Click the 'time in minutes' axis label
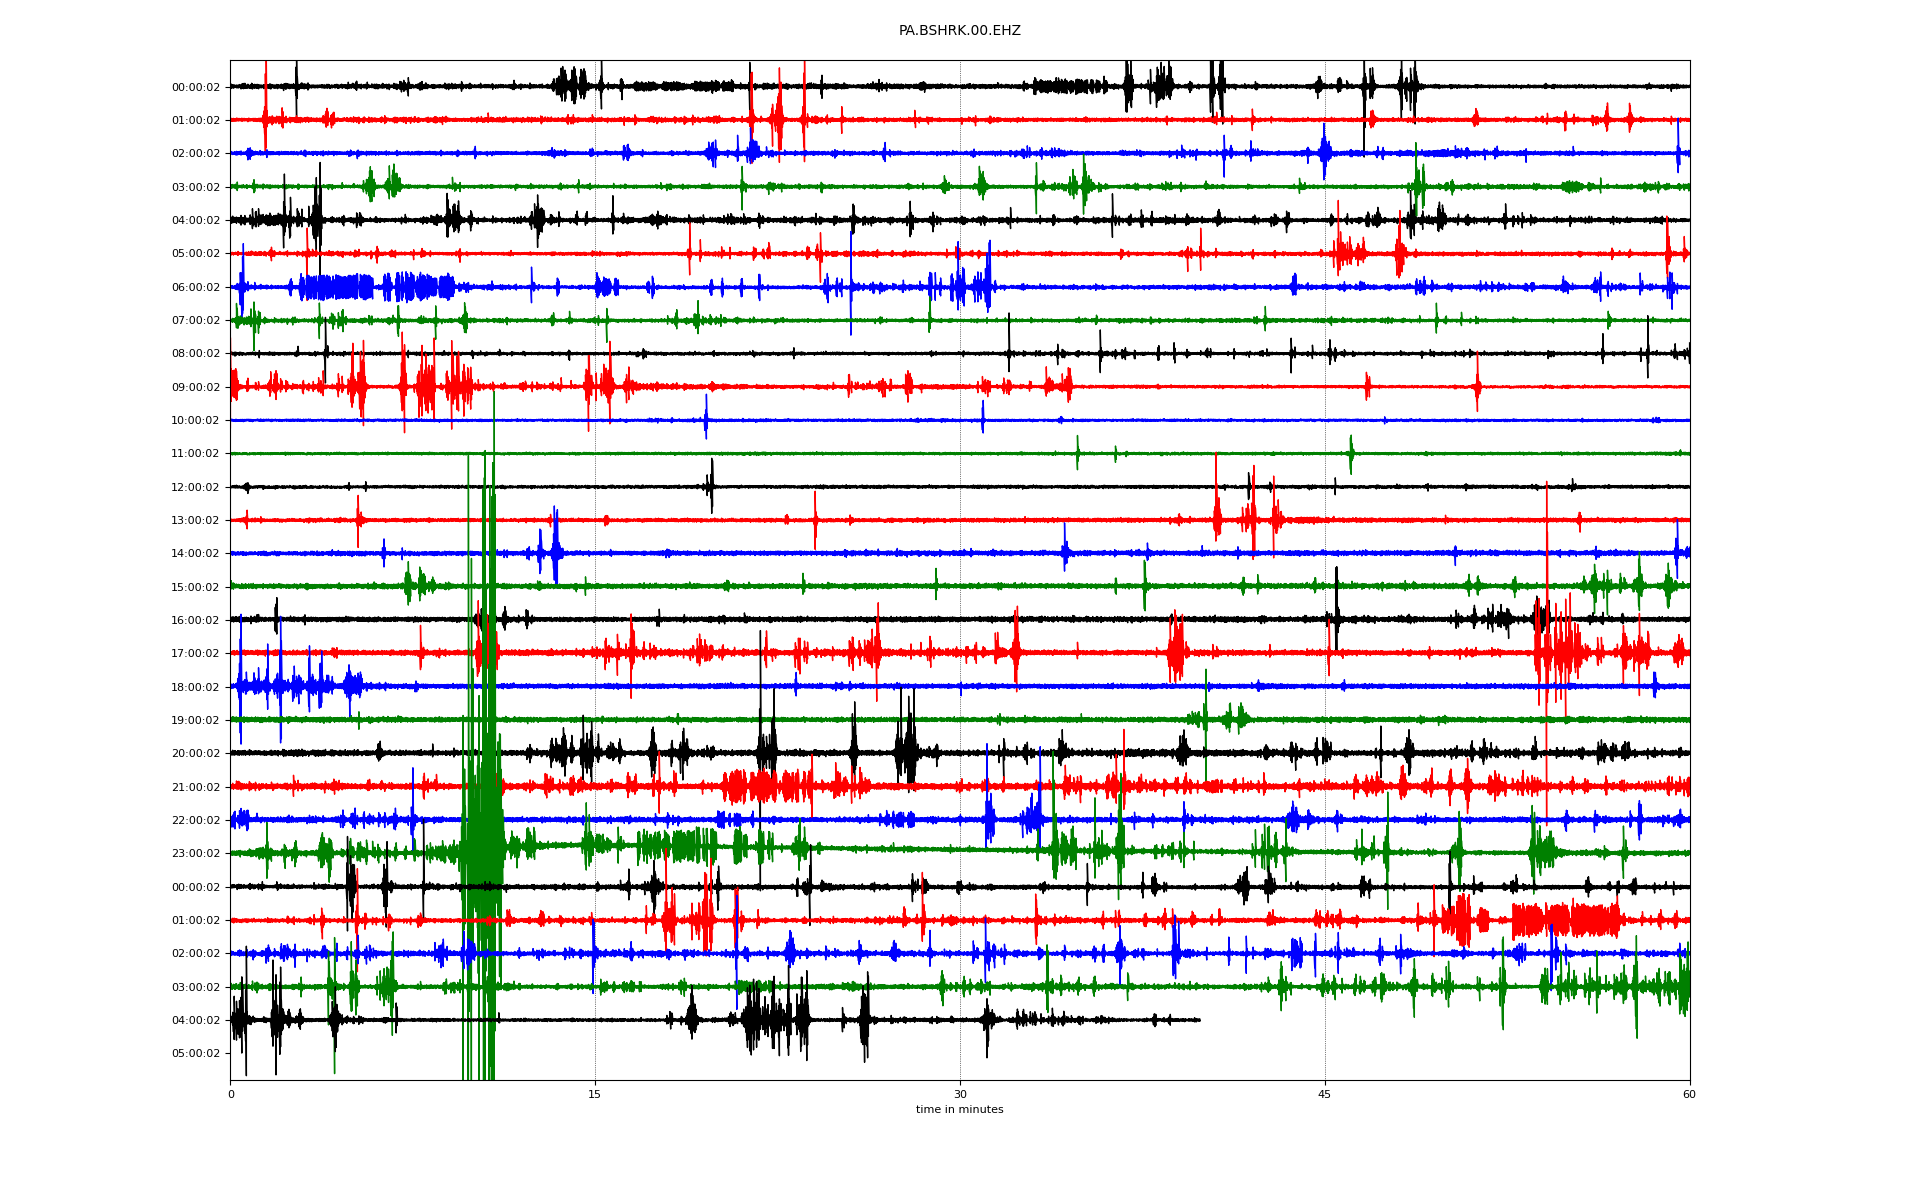This screenshot has height=1200, width=1920. point(959,1110)
